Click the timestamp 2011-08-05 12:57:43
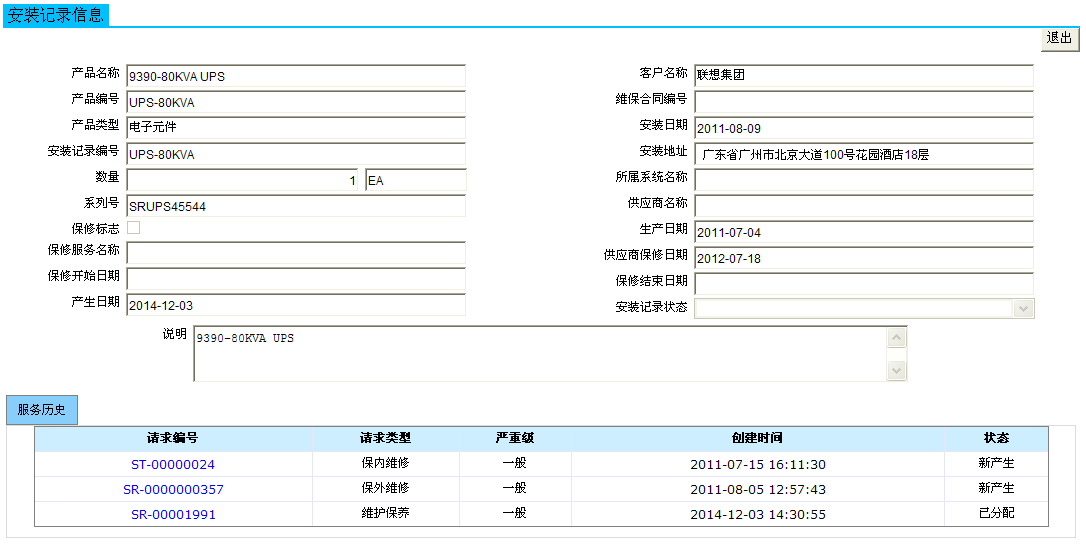This screenshot has width=1086, height=544. point(758,489)
